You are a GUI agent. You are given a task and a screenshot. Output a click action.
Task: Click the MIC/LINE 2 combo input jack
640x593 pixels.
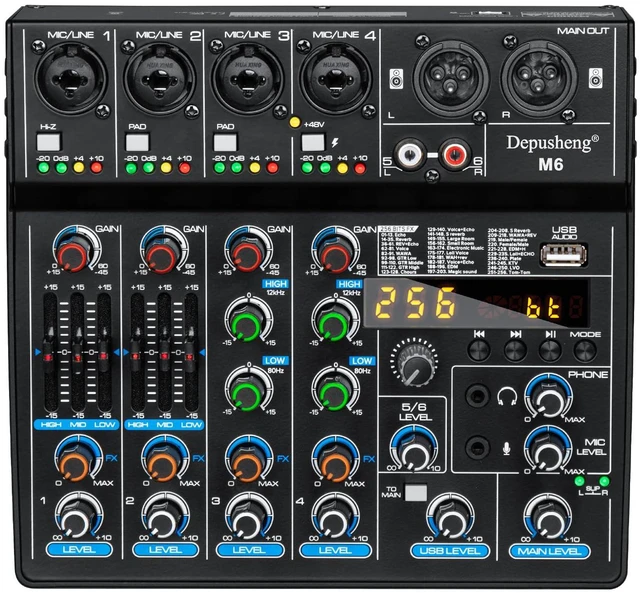(x=158, y=78)
